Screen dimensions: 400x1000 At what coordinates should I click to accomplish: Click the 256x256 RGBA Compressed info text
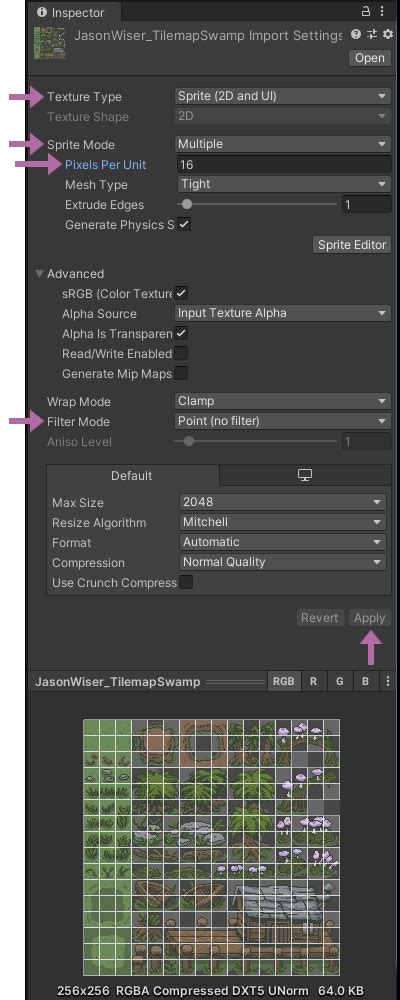click(211, 991)
